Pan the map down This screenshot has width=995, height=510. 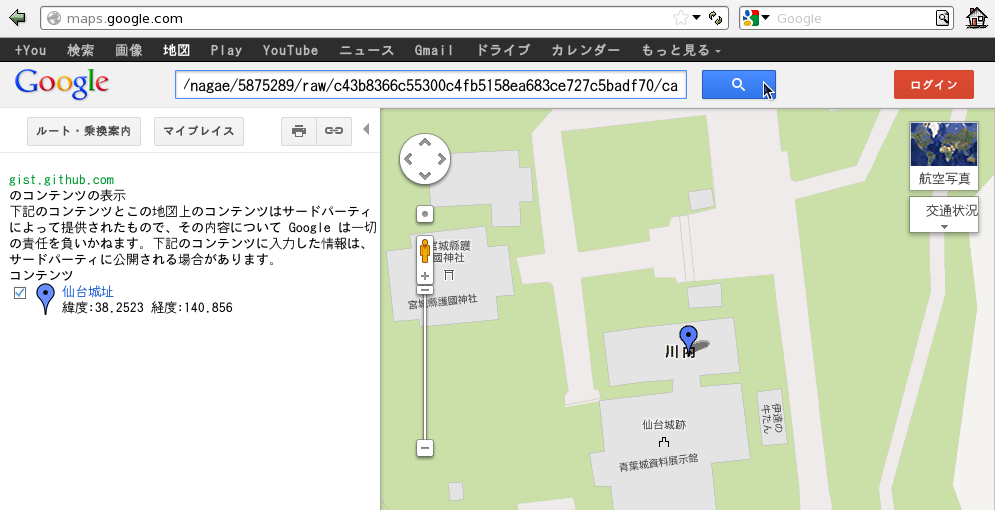pyautogui.click(x=425, y=174)
